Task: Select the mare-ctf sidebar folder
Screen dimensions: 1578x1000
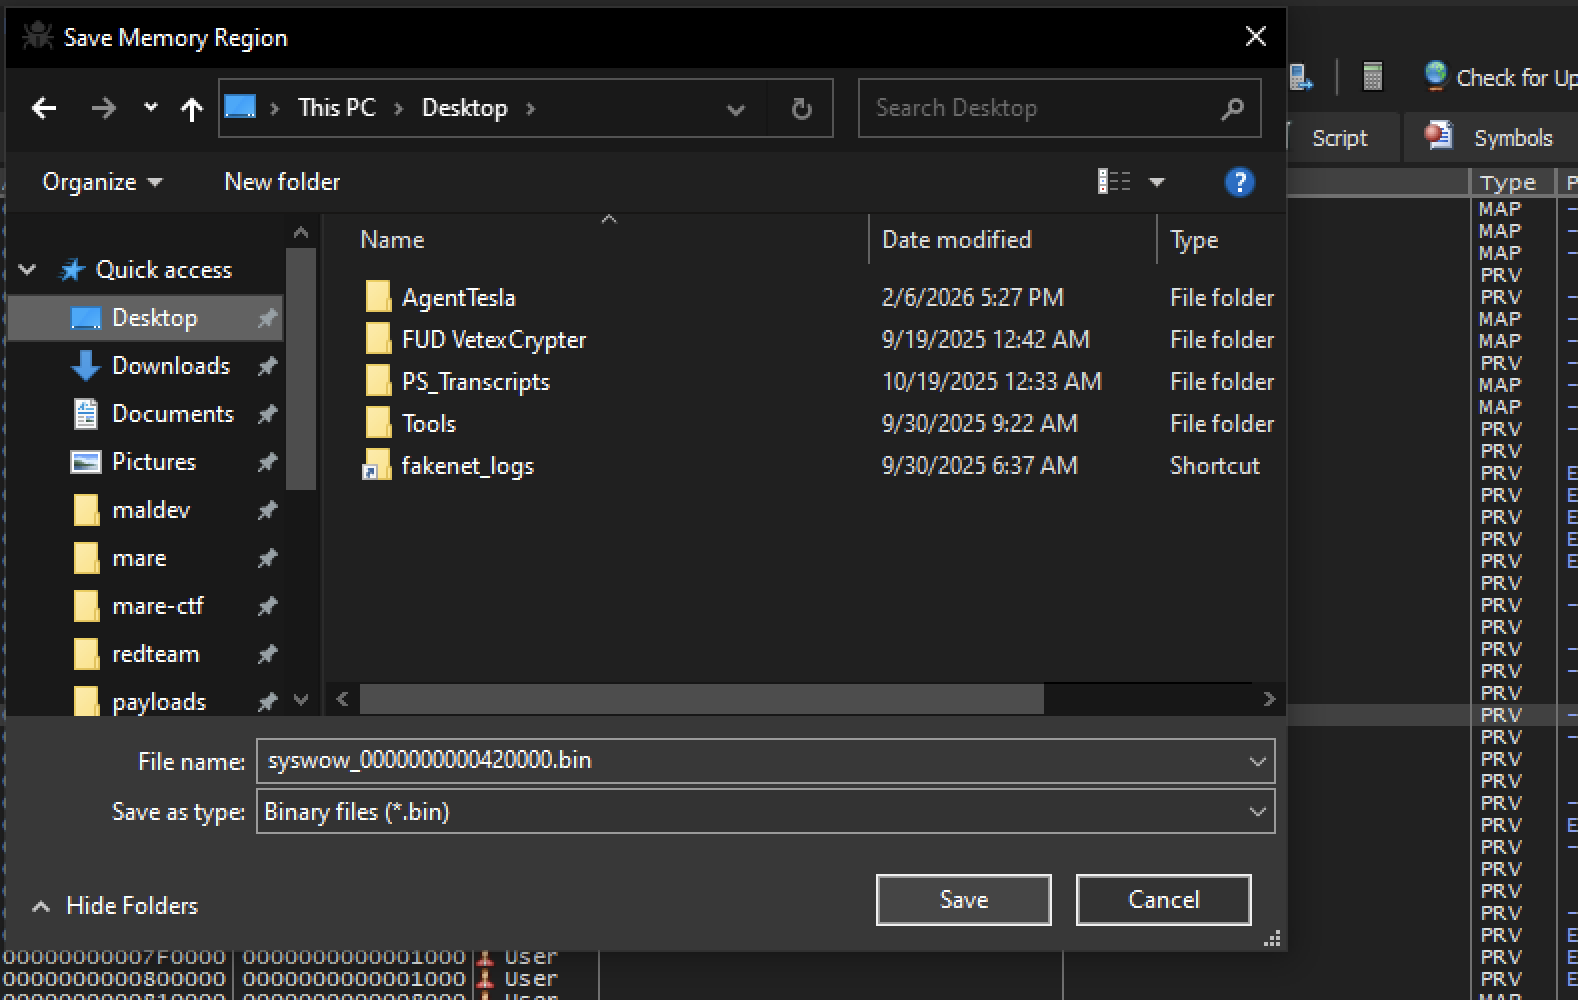Action: click(x=158, y=606)
